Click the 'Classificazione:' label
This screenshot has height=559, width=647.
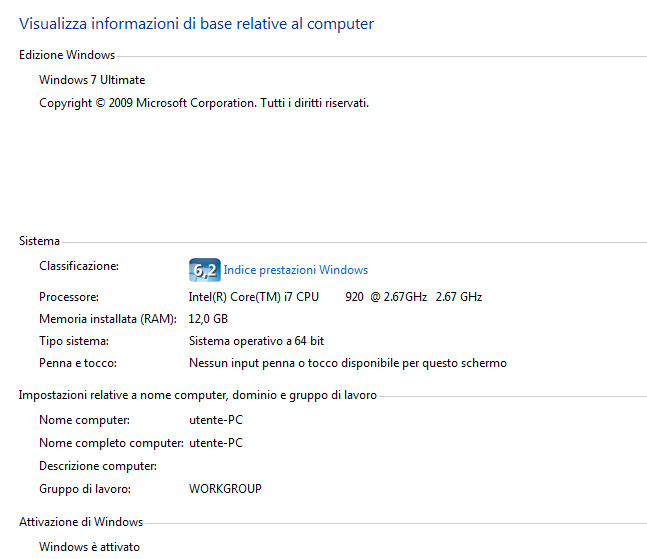[79, 266]
